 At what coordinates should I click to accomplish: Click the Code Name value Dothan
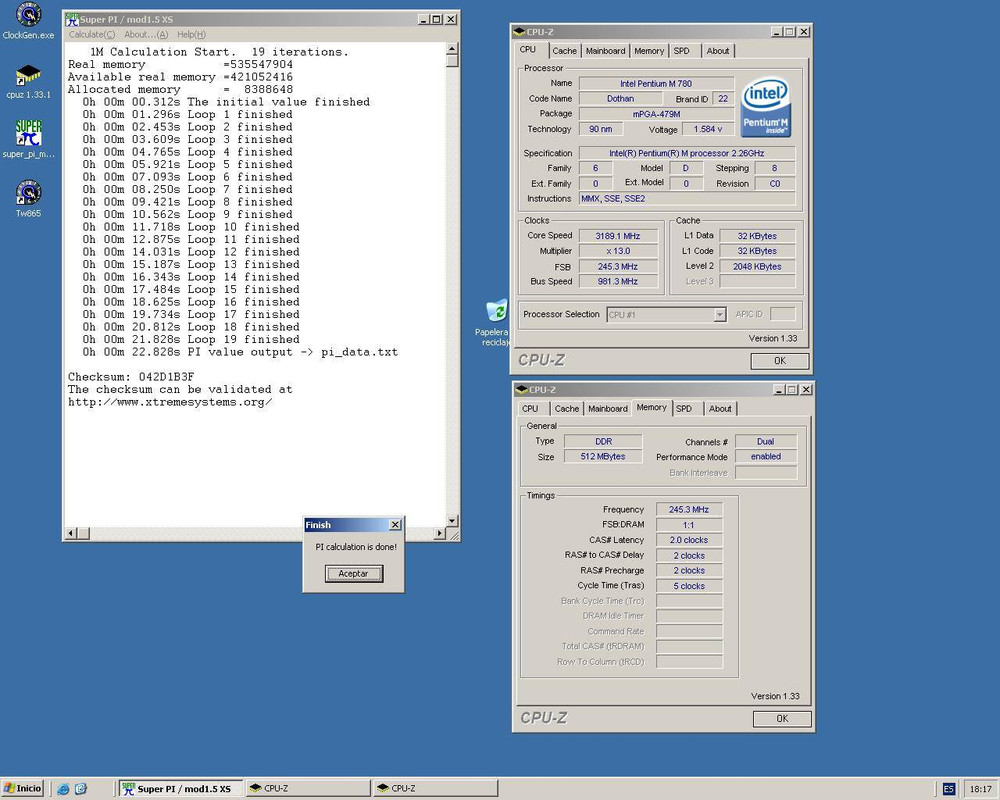[620, 99]
